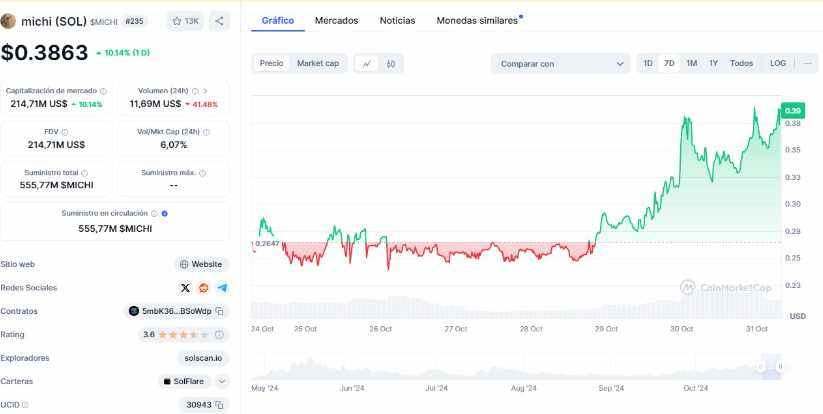This screenshot has width=823, height=414.
Task: Click the 555,77M $MICHI total supply value
Action: point(57,185)
